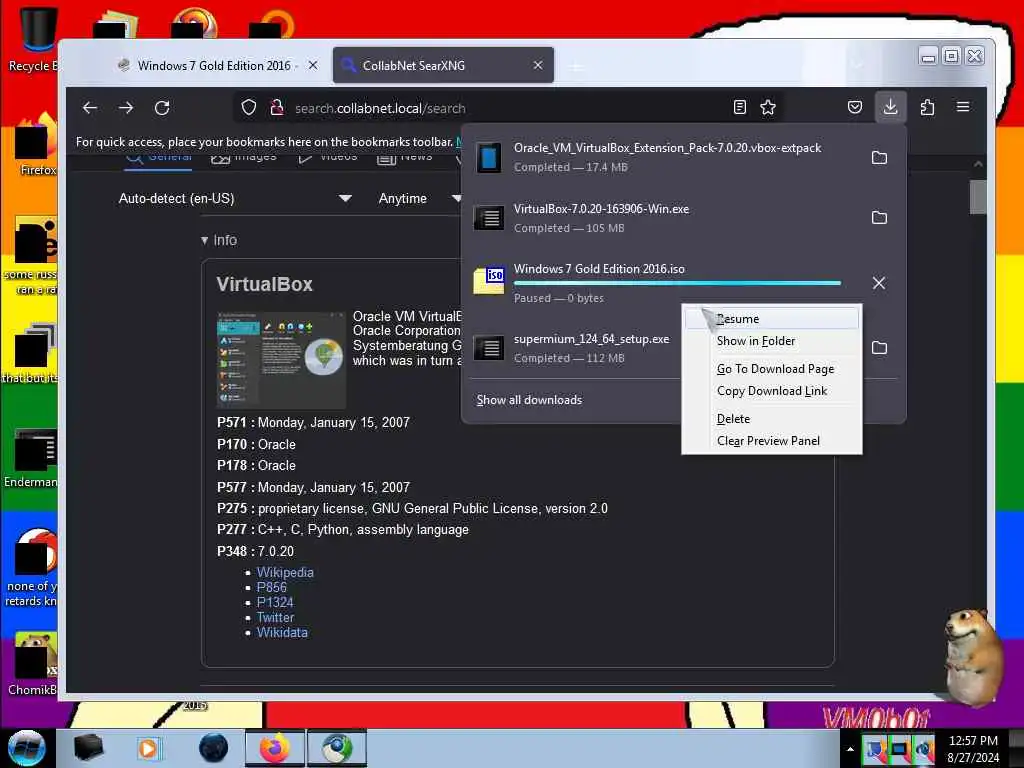Open the Supermium browser taskbar icon
Image resolution: width=1024 pixels, height=768 pixels.
(337, 748)
